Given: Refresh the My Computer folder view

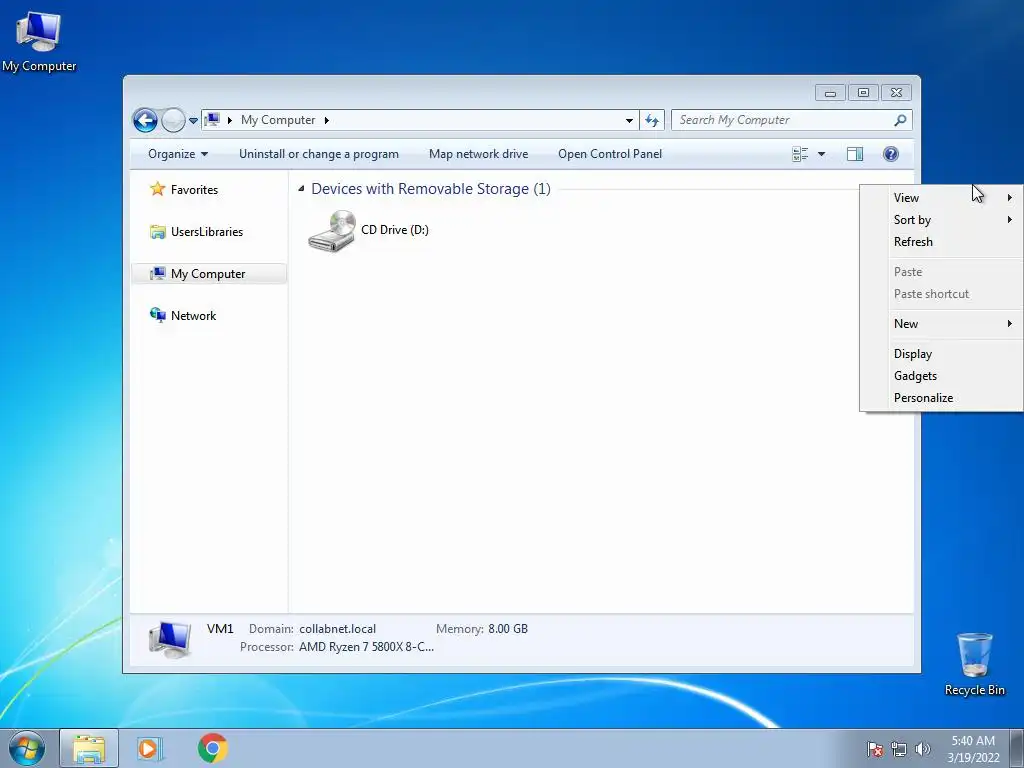Looking at the screenshot, I should [652, 120].
